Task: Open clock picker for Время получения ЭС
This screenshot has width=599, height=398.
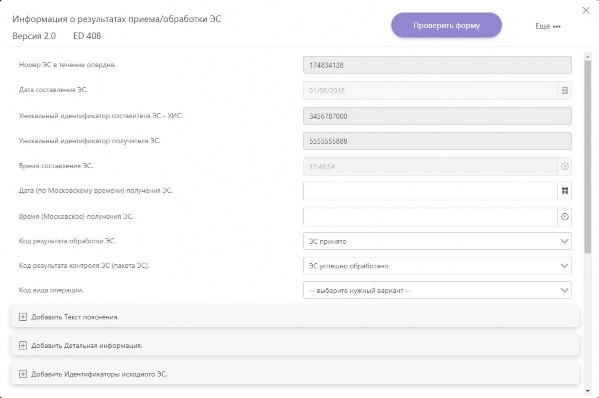Action: tap(565, 217)
